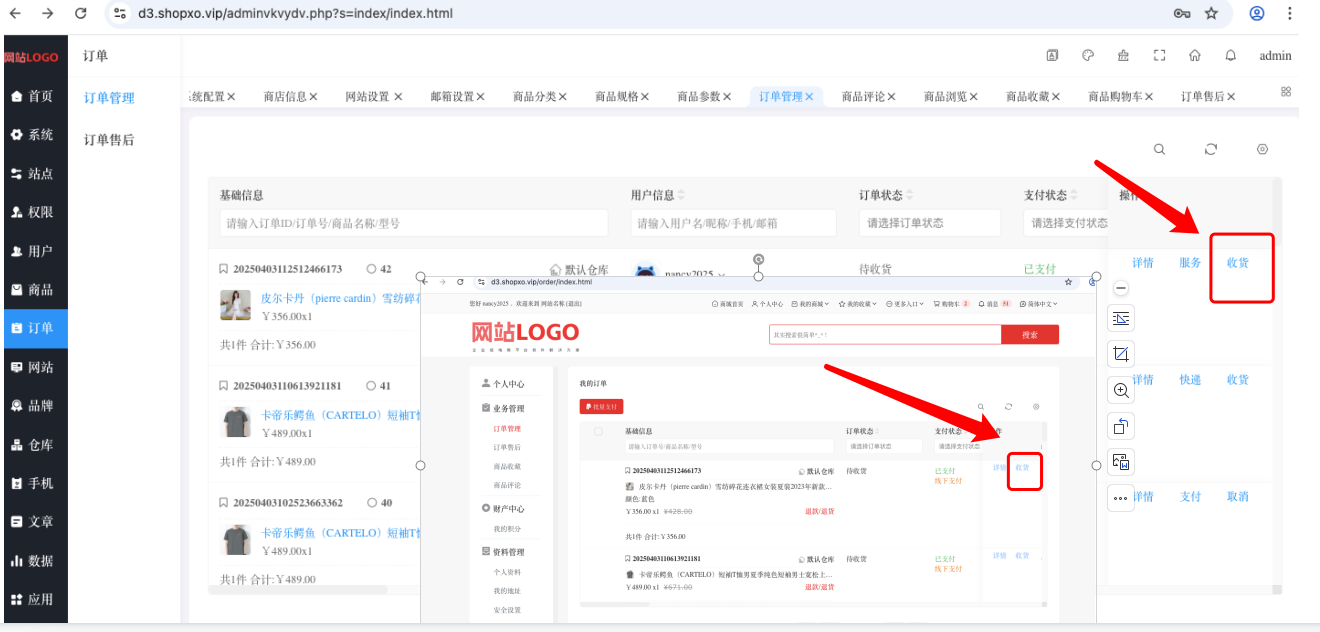Click the magnifier icon above the admin order table
The image size is (1320, 632).
[1160, 149]
